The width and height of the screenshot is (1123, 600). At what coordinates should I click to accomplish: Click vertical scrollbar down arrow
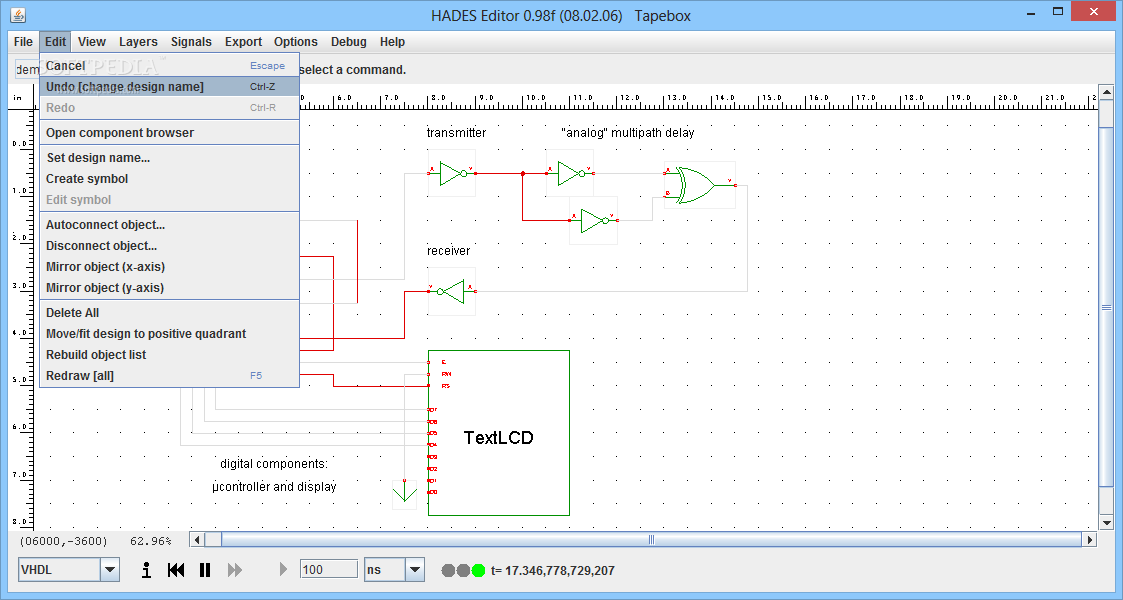pos(1107,523)
